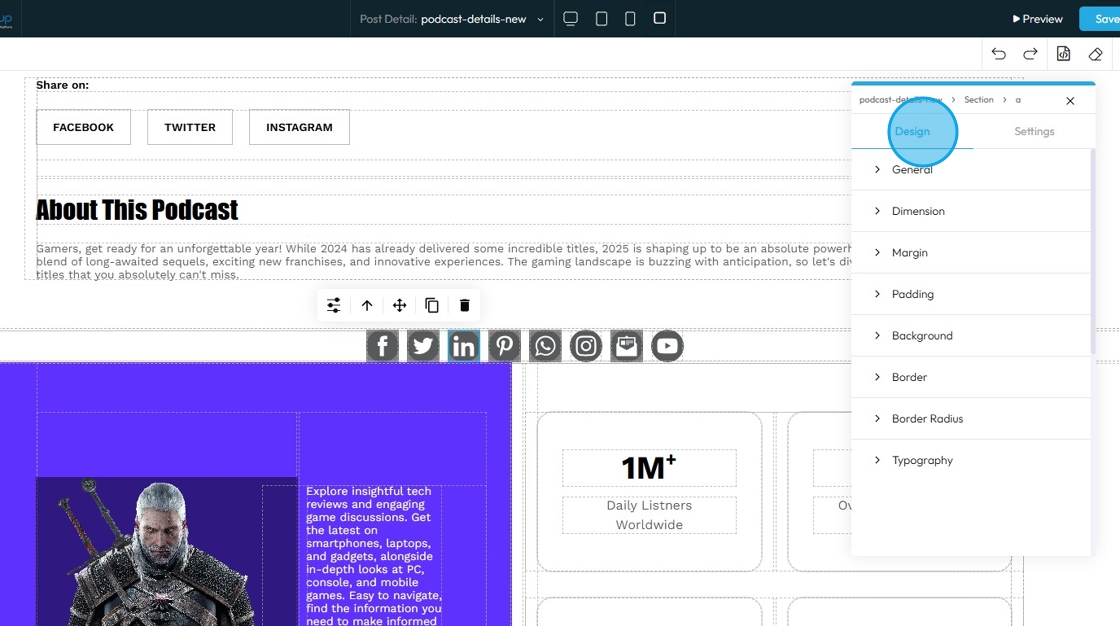The image size is (1120, 626).
Task: Click the Facebook social icon
Action: 382,347
